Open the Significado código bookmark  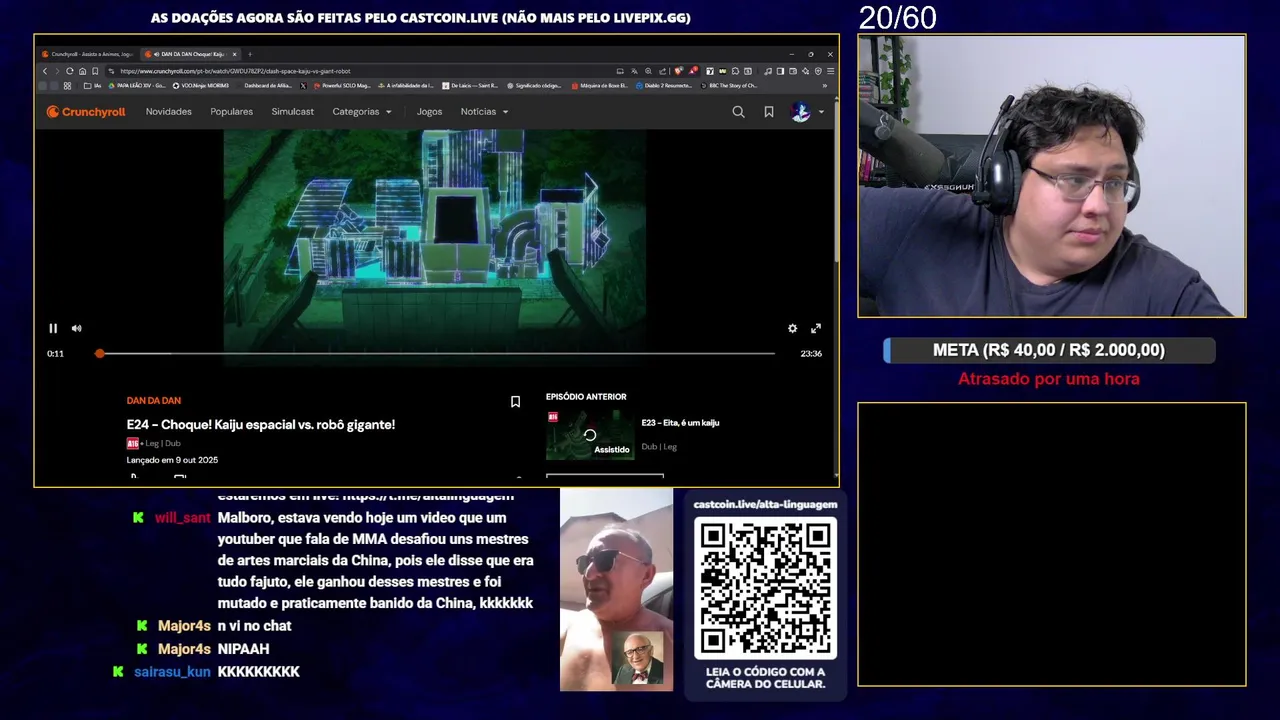[535, 86]
